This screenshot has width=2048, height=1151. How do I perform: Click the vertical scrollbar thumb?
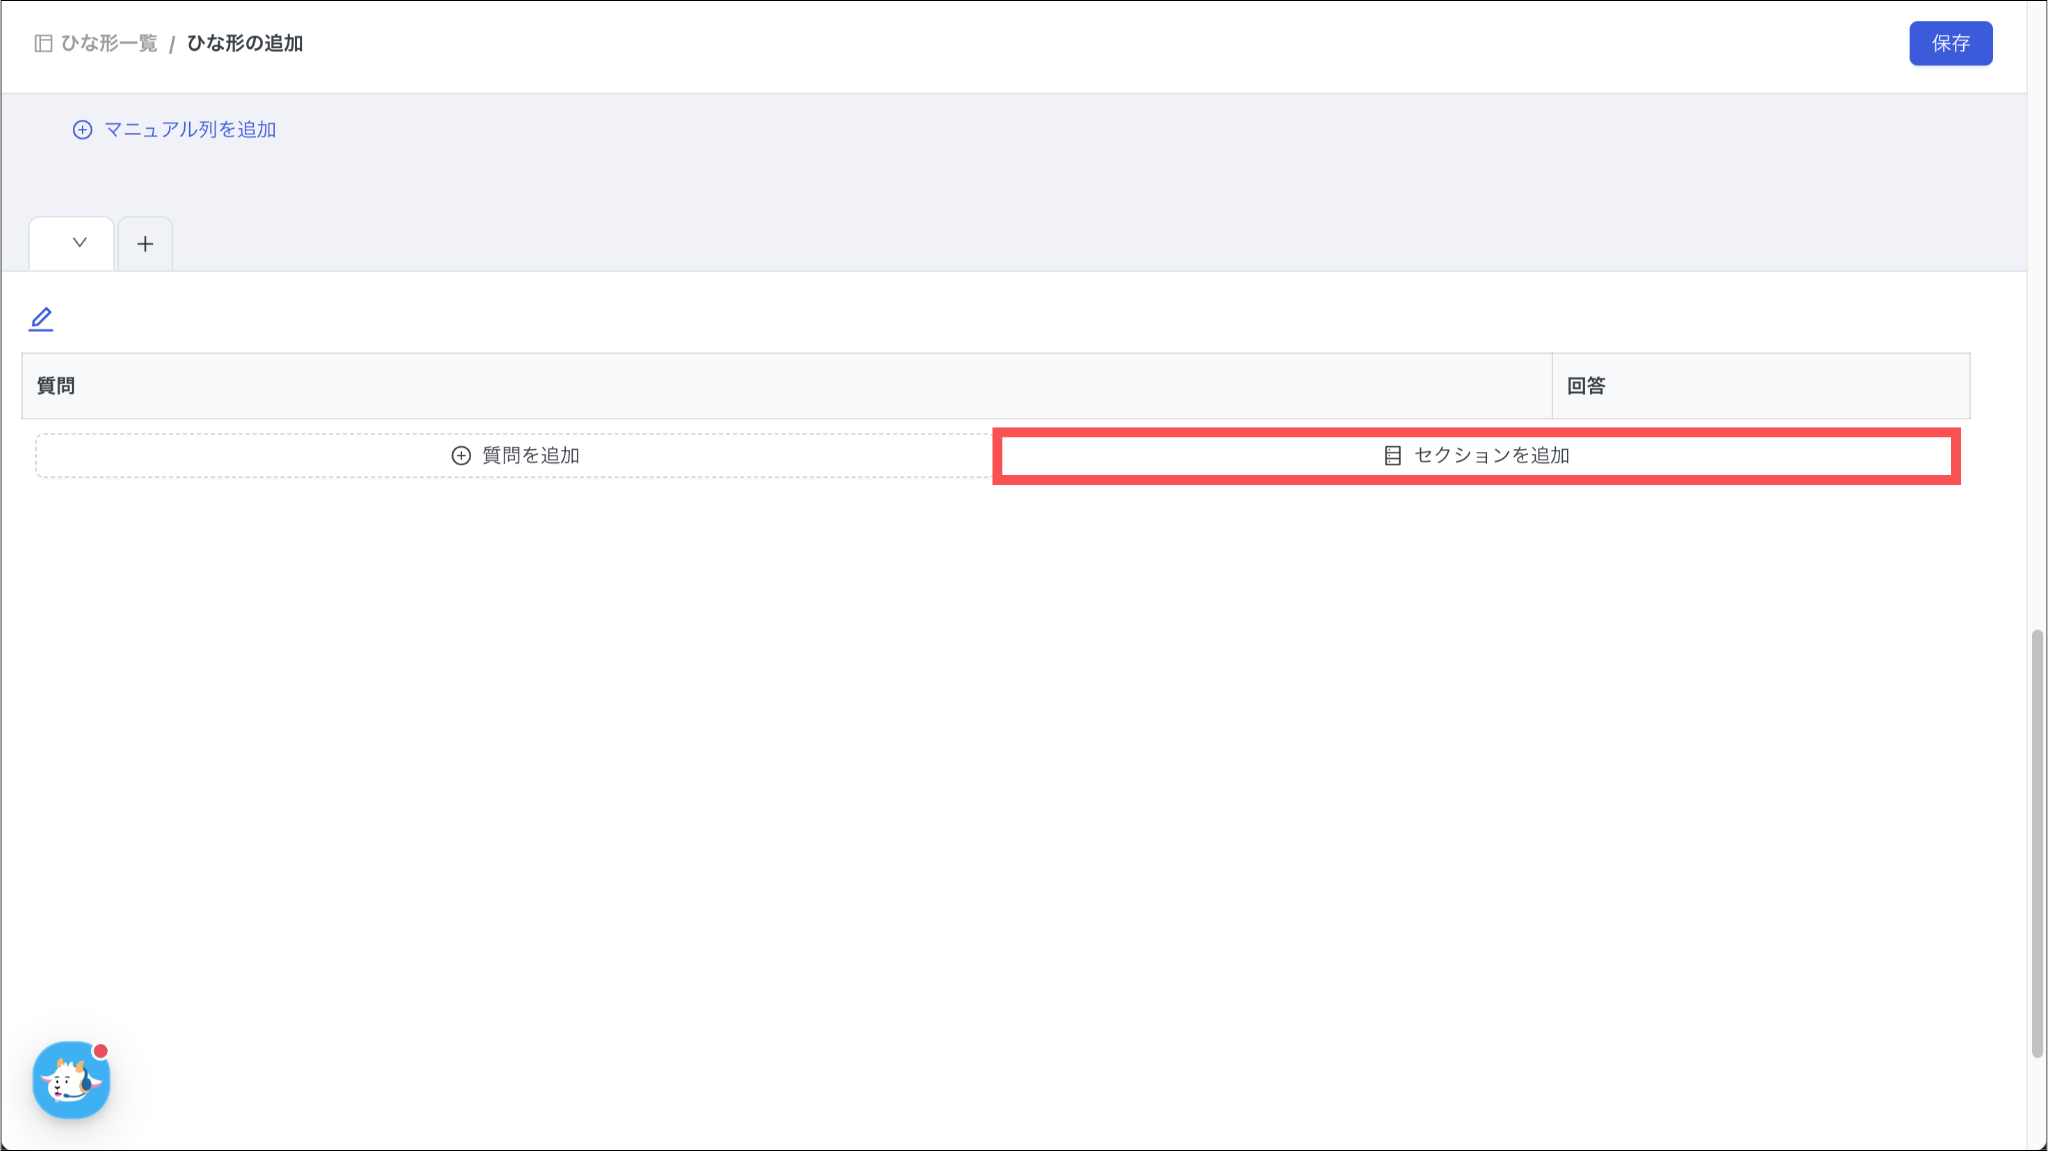[x=2037, y=842]
